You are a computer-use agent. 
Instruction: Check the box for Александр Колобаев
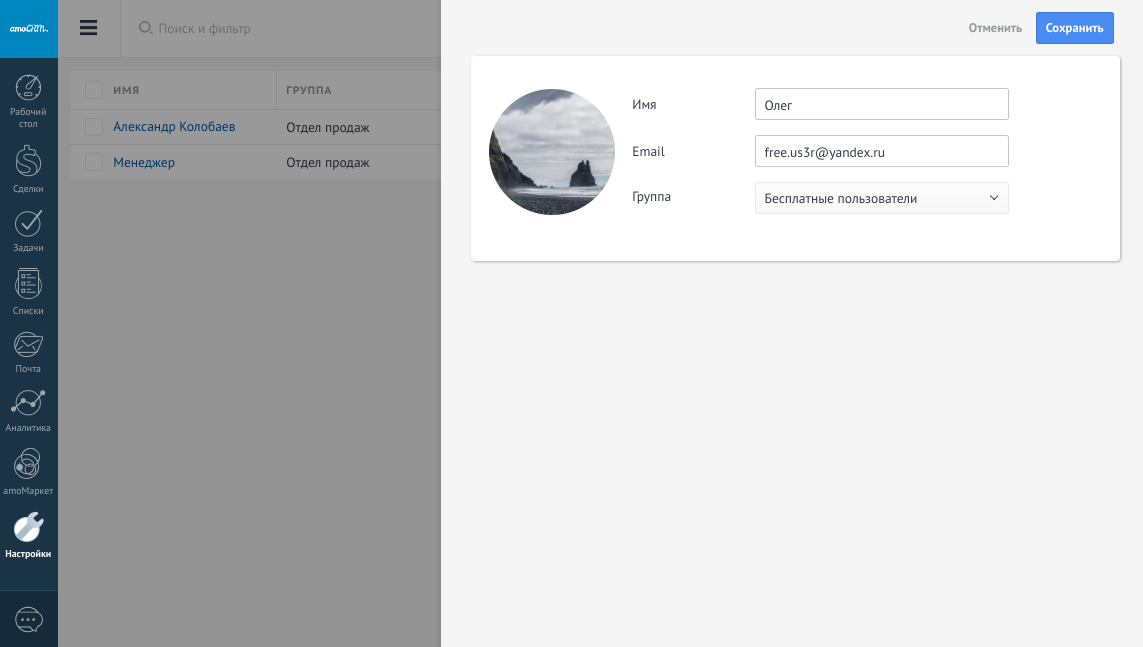[x=94, y=127]
